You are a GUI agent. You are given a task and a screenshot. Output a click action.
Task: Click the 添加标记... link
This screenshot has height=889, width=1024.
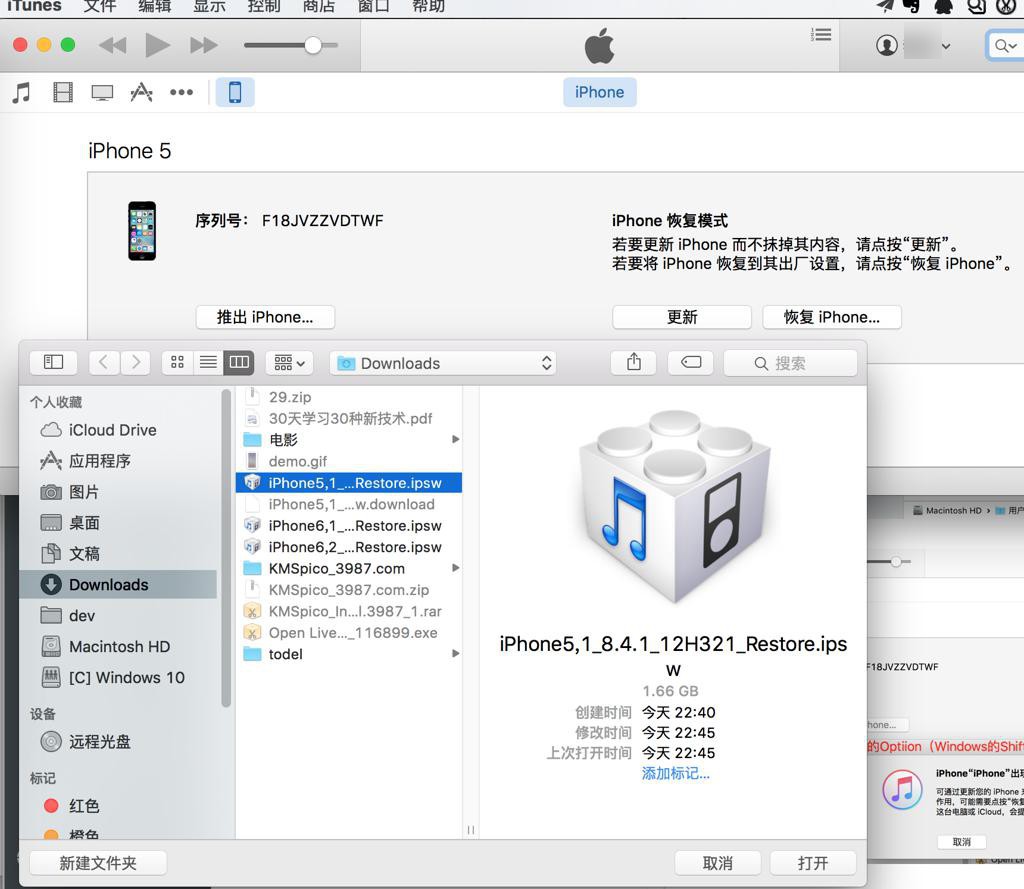[x=675, y=773]
